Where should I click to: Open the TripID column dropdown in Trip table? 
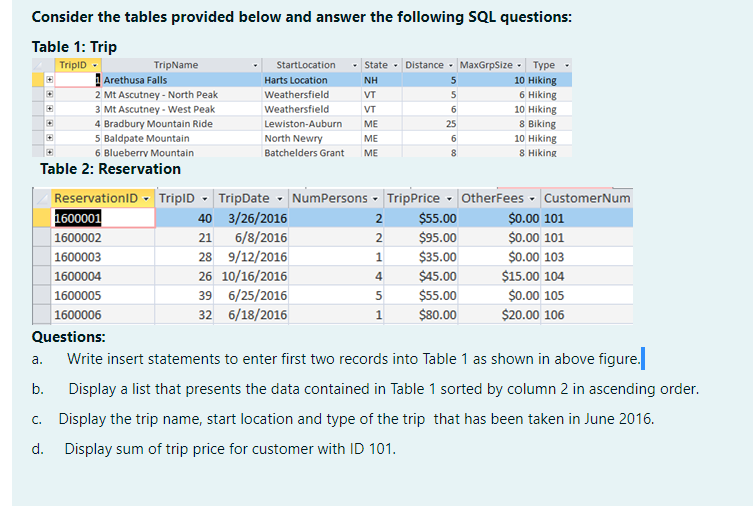pyautogui.click(x=95, y=65)
